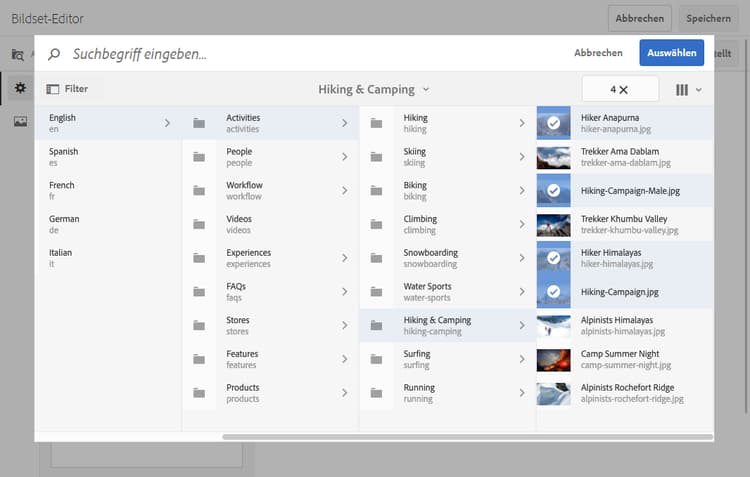This screenshot has width=750, height=477.
Task: Click Speichern in Bildset-Editor header
Action: click(x=708, y=19)
